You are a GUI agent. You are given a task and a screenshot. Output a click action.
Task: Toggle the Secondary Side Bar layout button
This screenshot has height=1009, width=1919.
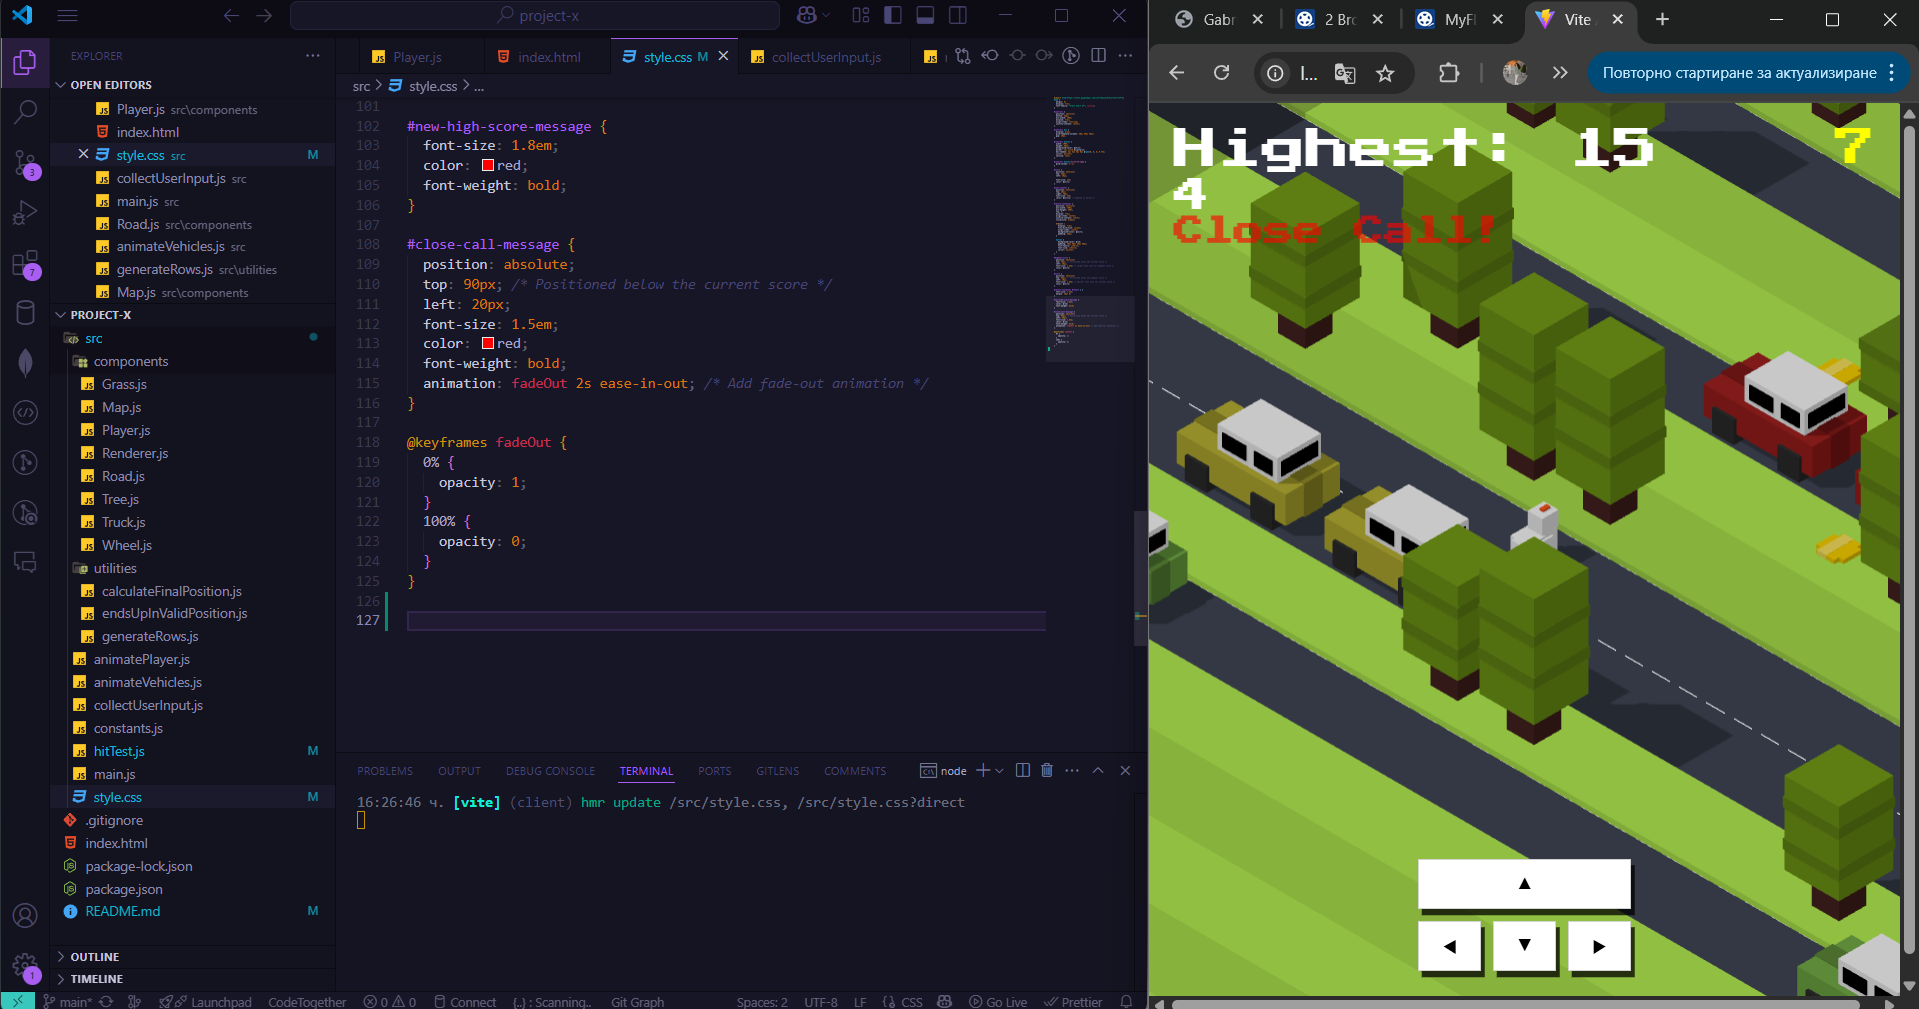[958, 15]
